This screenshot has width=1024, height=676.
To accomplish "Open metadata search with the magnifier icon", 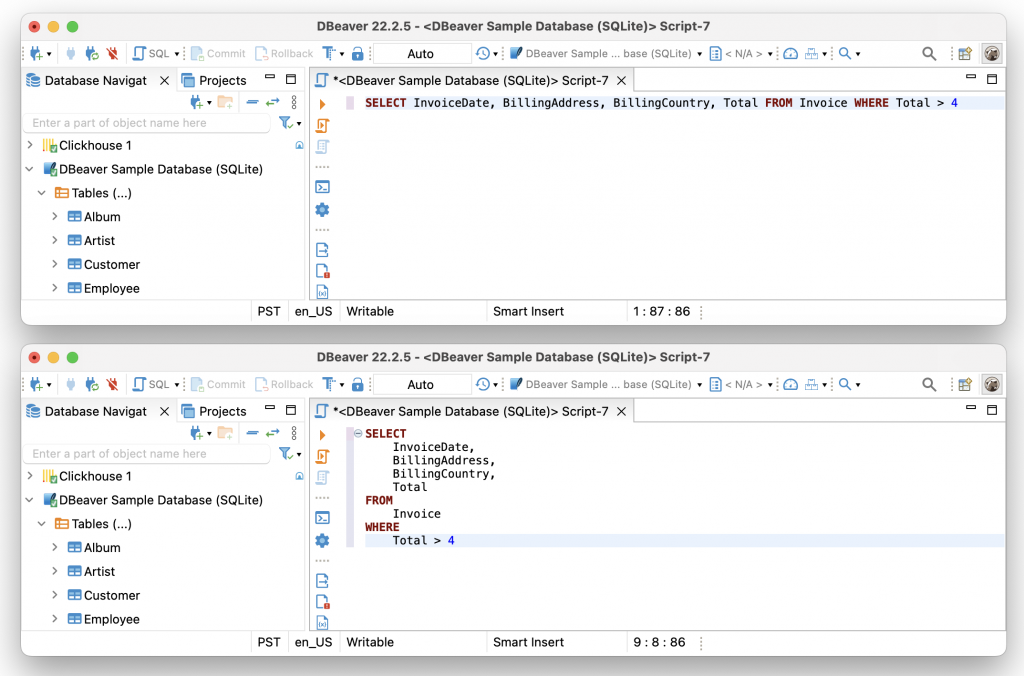I will (x=928, y=53).
